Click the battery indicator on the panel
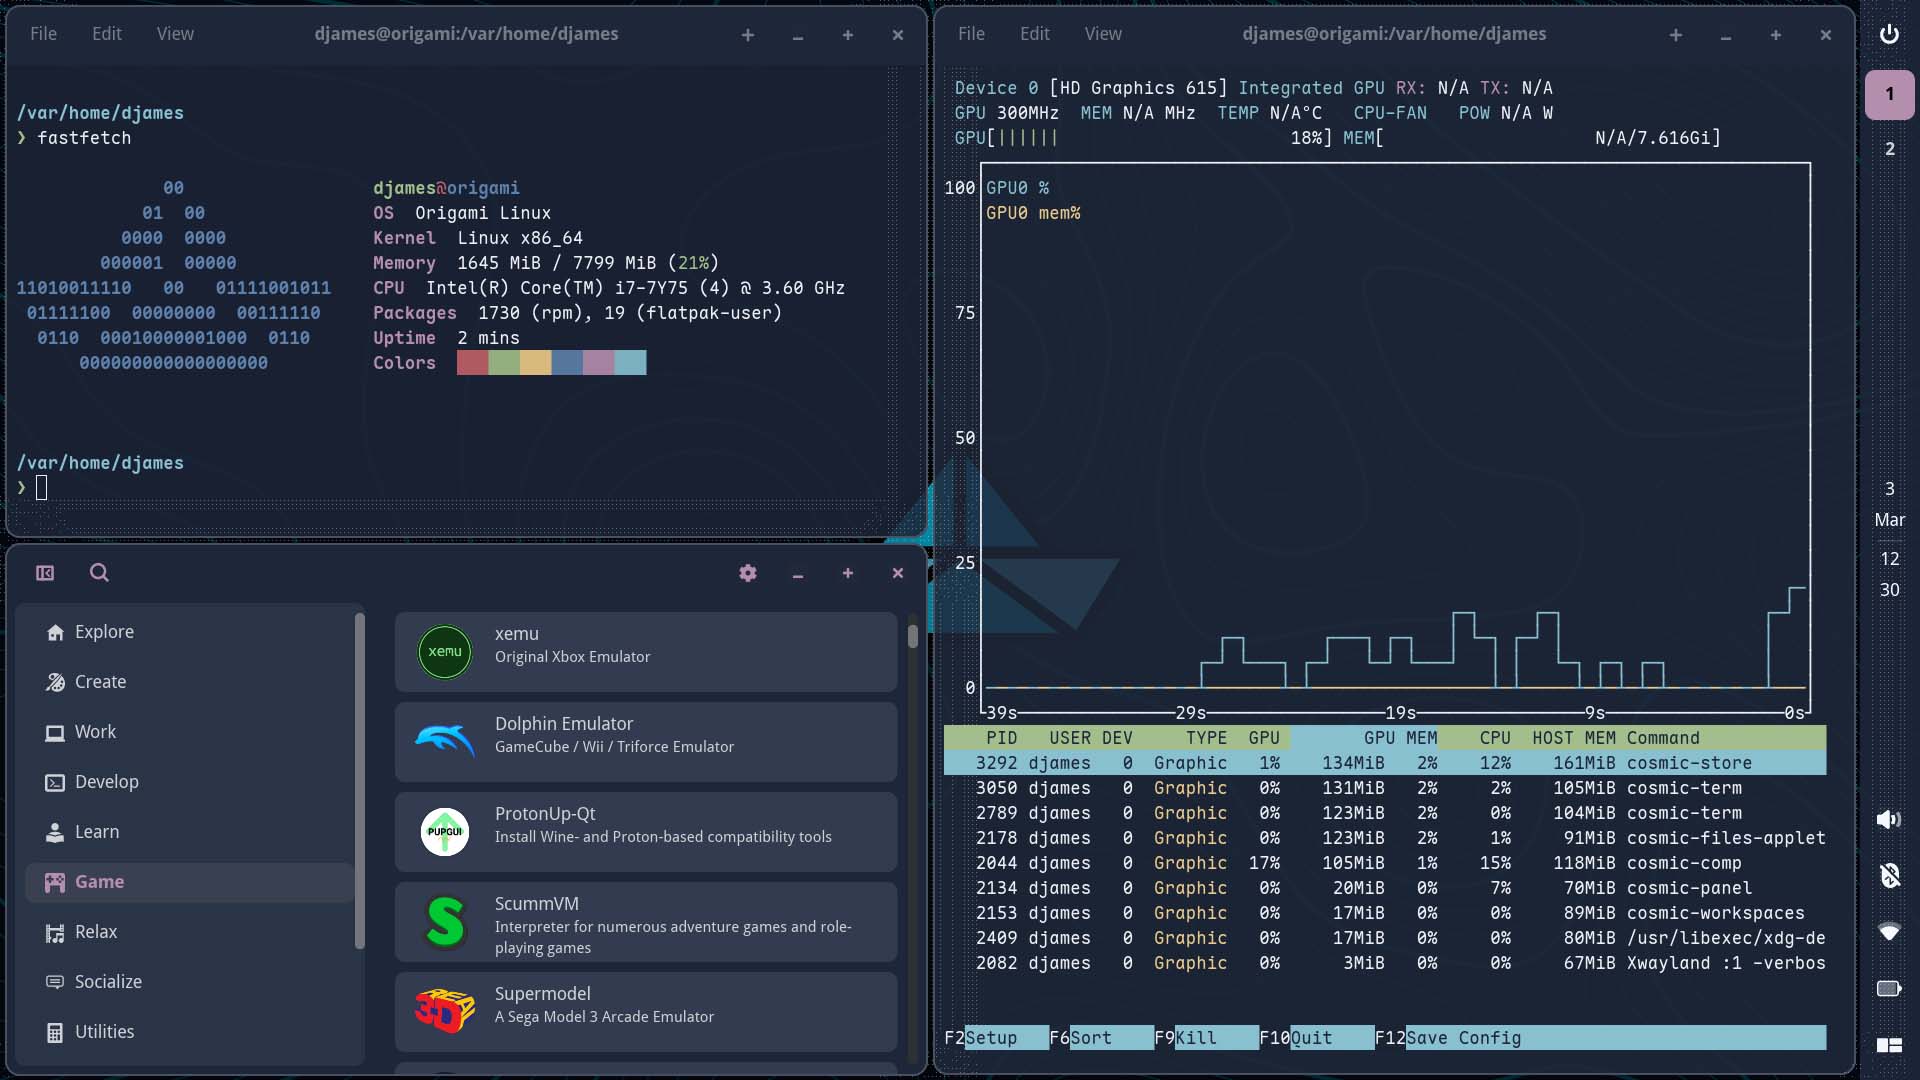1920x1080 pixels. pyautogui.click(x=1890, y=988)
